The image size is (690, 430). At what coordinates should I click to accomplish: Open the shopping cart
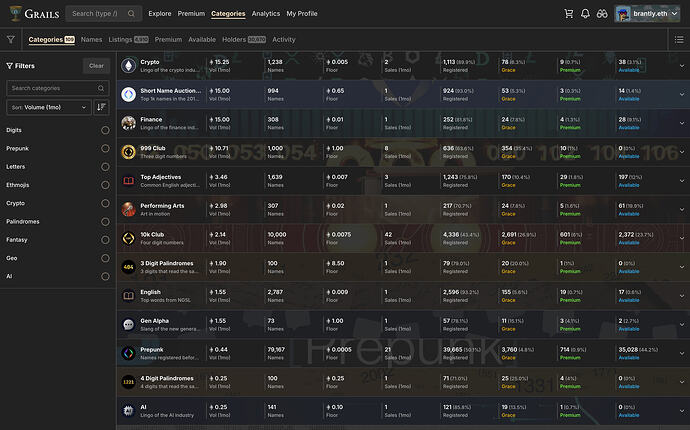(569, 14)
